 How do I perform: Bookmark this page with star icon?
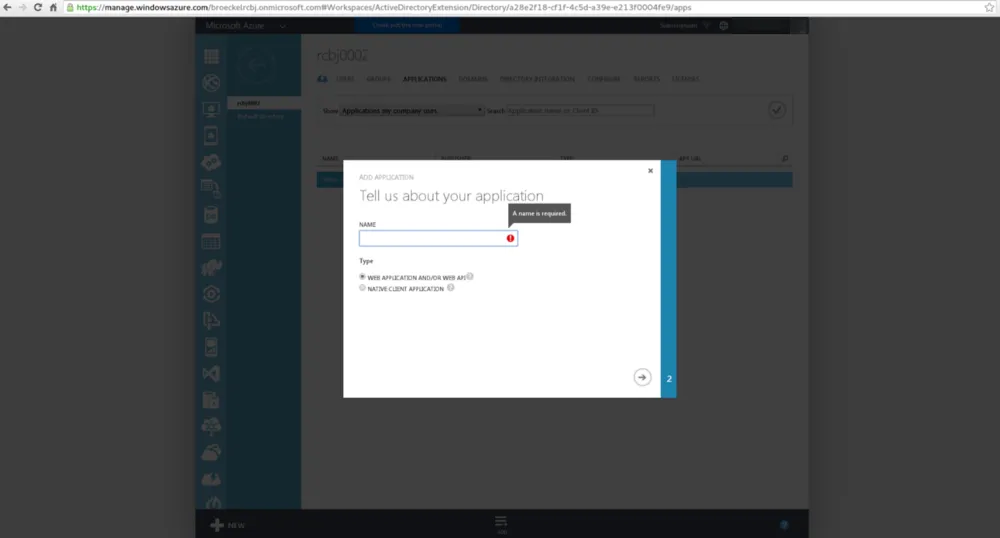click(x=989, y=8)
